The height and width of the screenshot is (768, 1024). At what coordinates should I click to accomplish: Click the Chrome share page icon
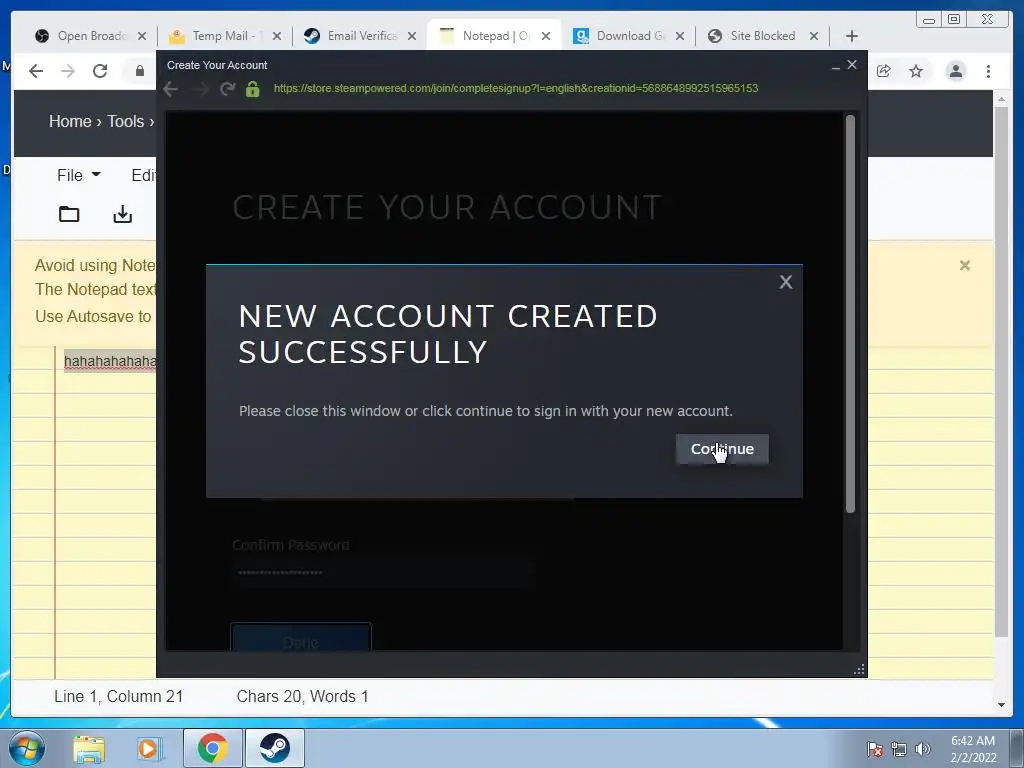pyautogui.click(x=884, y=71)
